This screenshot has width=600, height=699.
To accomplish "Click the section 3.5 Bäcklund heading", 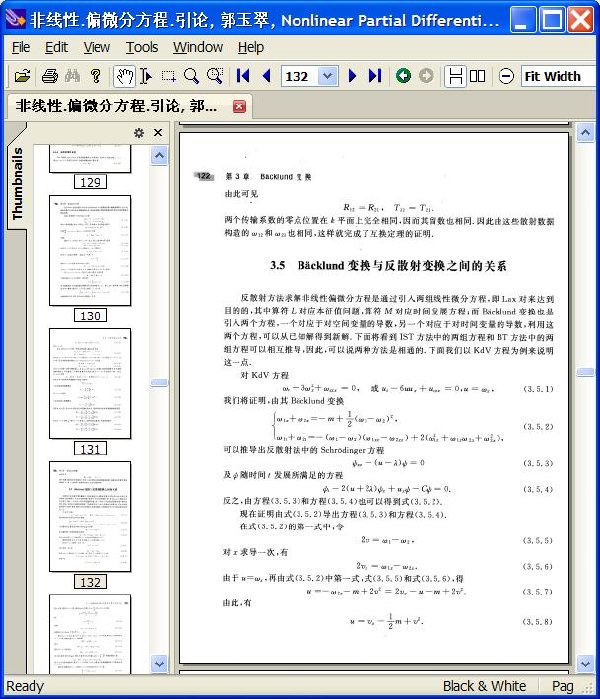I will click(388, 266).
